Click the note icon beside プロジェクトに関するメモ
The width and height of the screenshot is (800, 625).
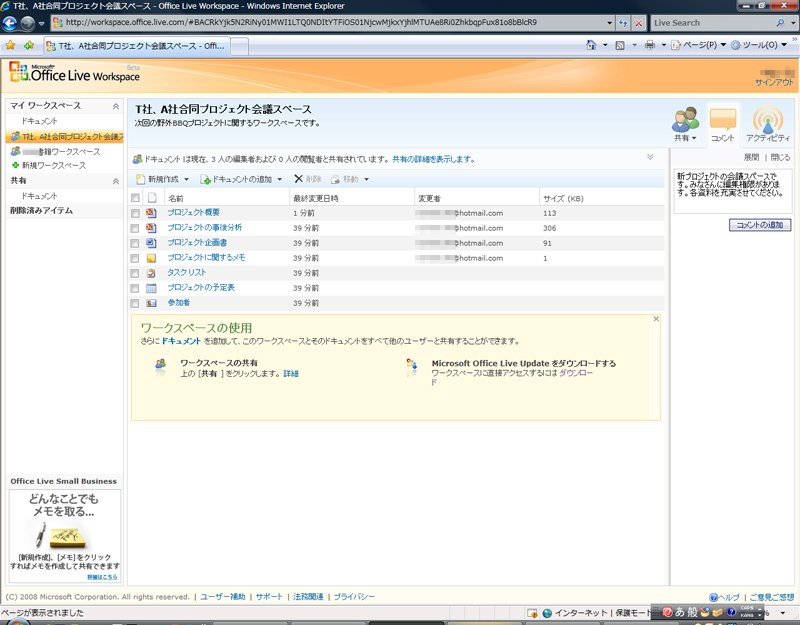(x=151, y=258)
